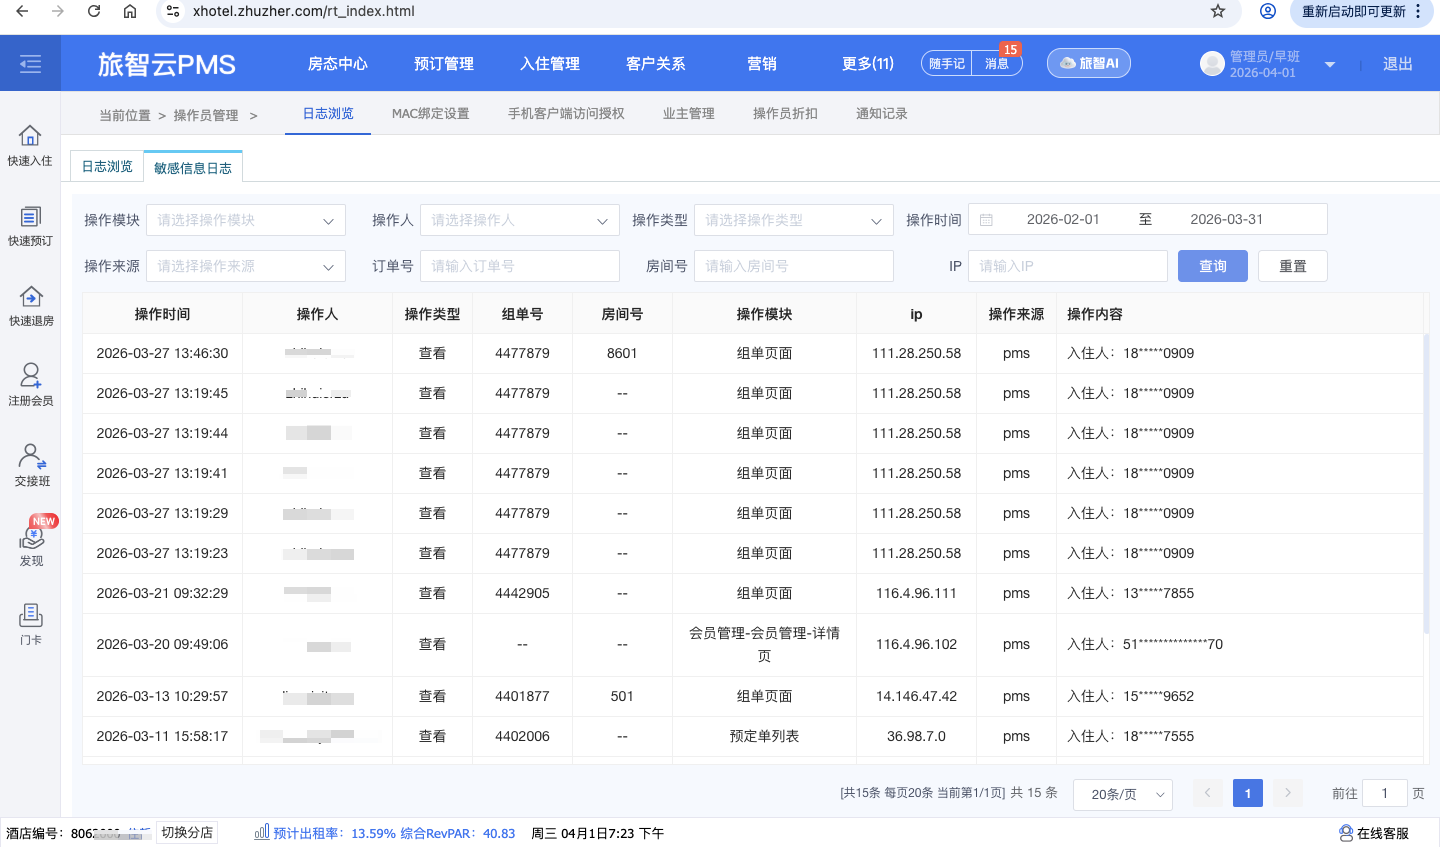Screen dimensions: 1440x847
Task: Click the 订单号 input field
Action: [x=519, y=266]
